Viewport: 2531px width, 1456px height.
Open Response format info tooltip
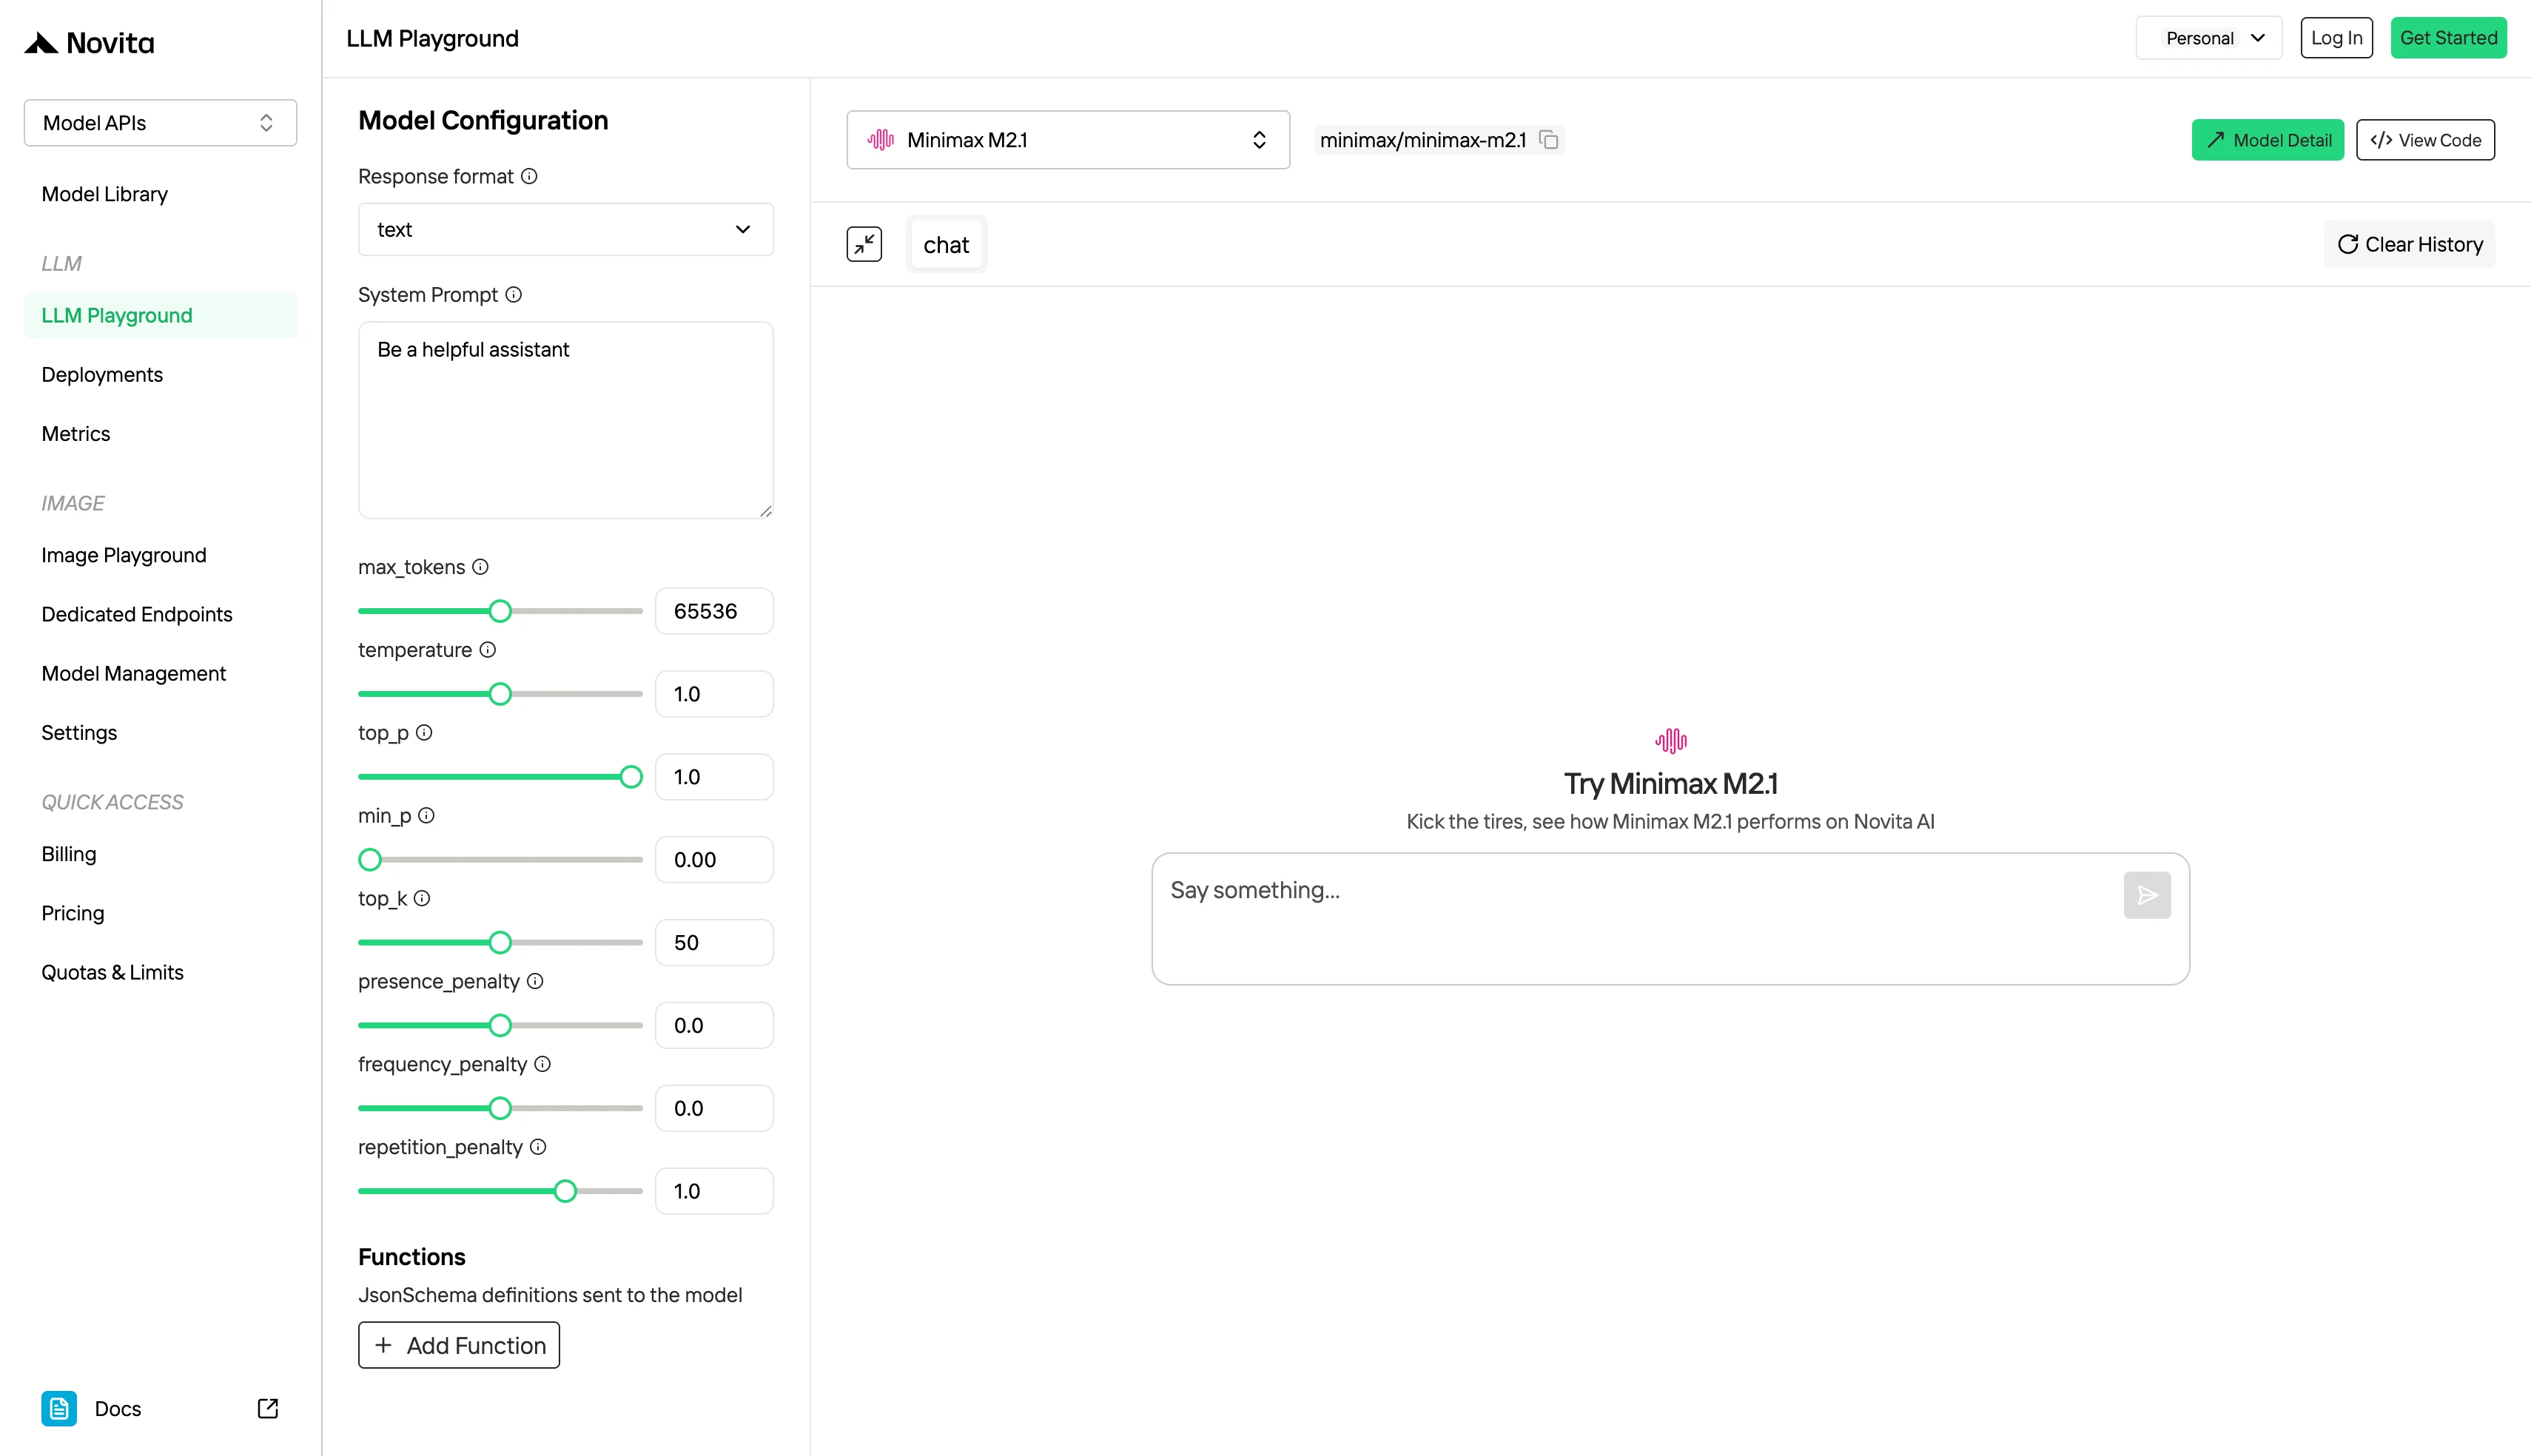pyautogui.click(x=530, y=176)
